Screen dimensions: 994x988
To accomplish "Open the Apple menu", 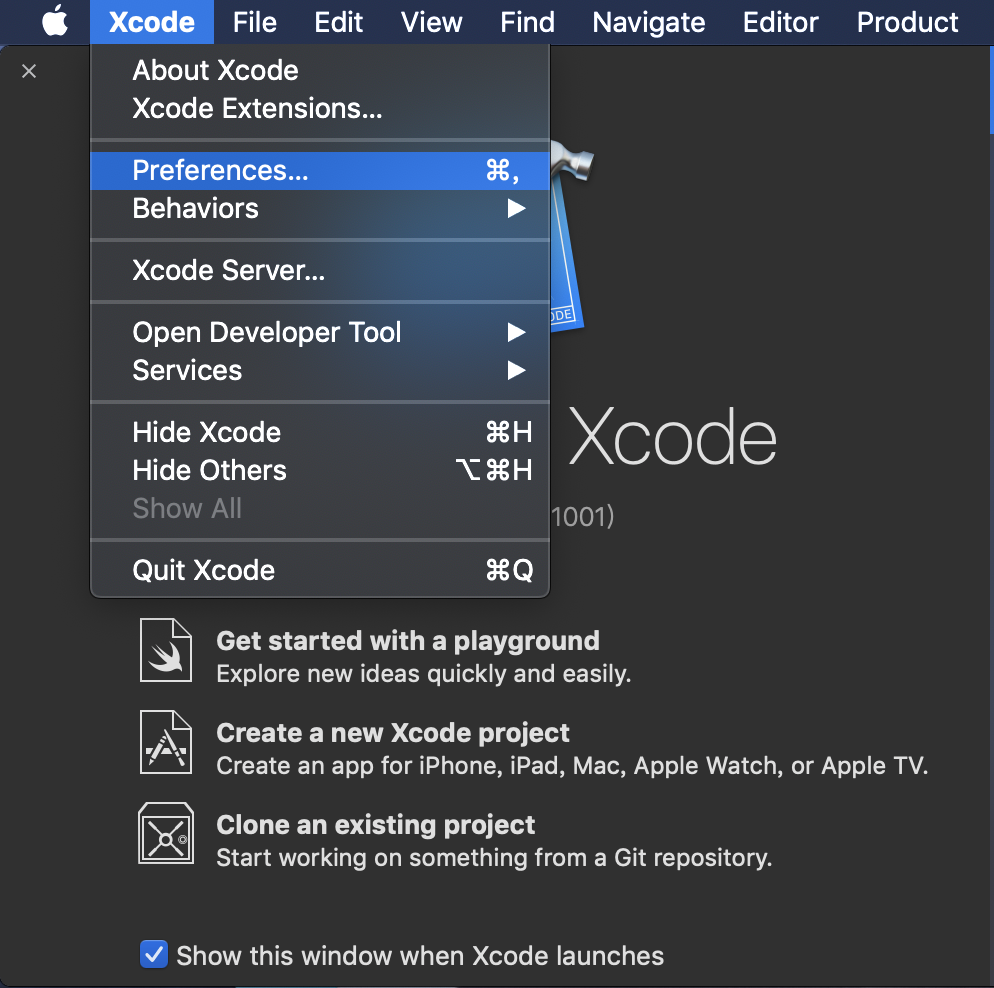I will tap(55, 22).
